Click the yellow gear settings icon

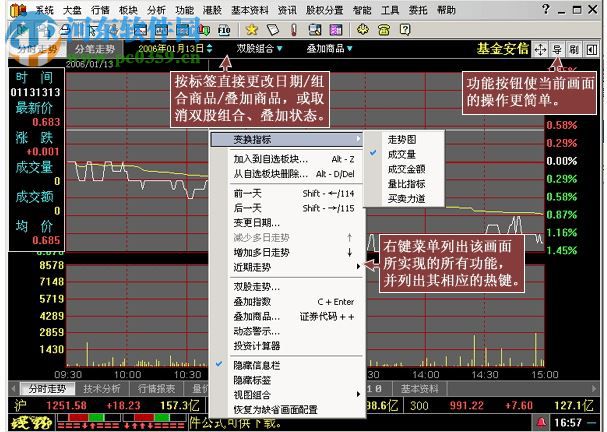(x=363, y=29)
